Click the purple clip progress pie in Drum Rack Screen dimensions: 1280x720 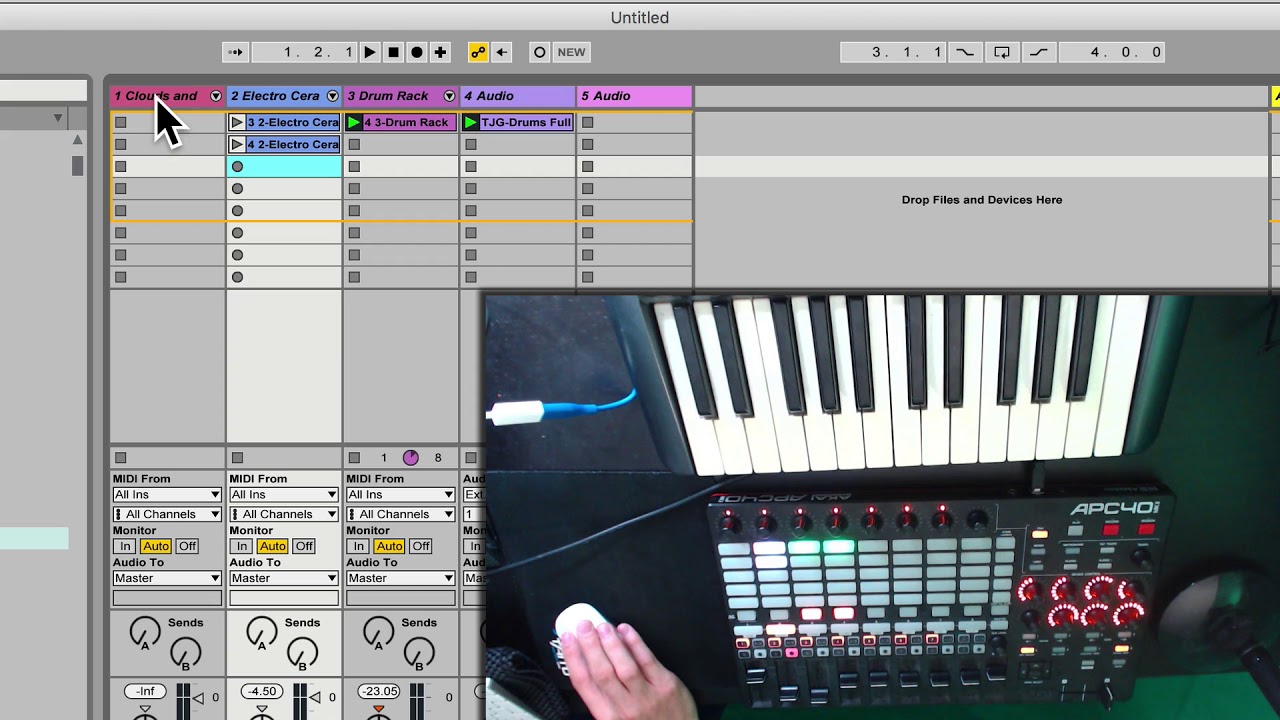411,458
